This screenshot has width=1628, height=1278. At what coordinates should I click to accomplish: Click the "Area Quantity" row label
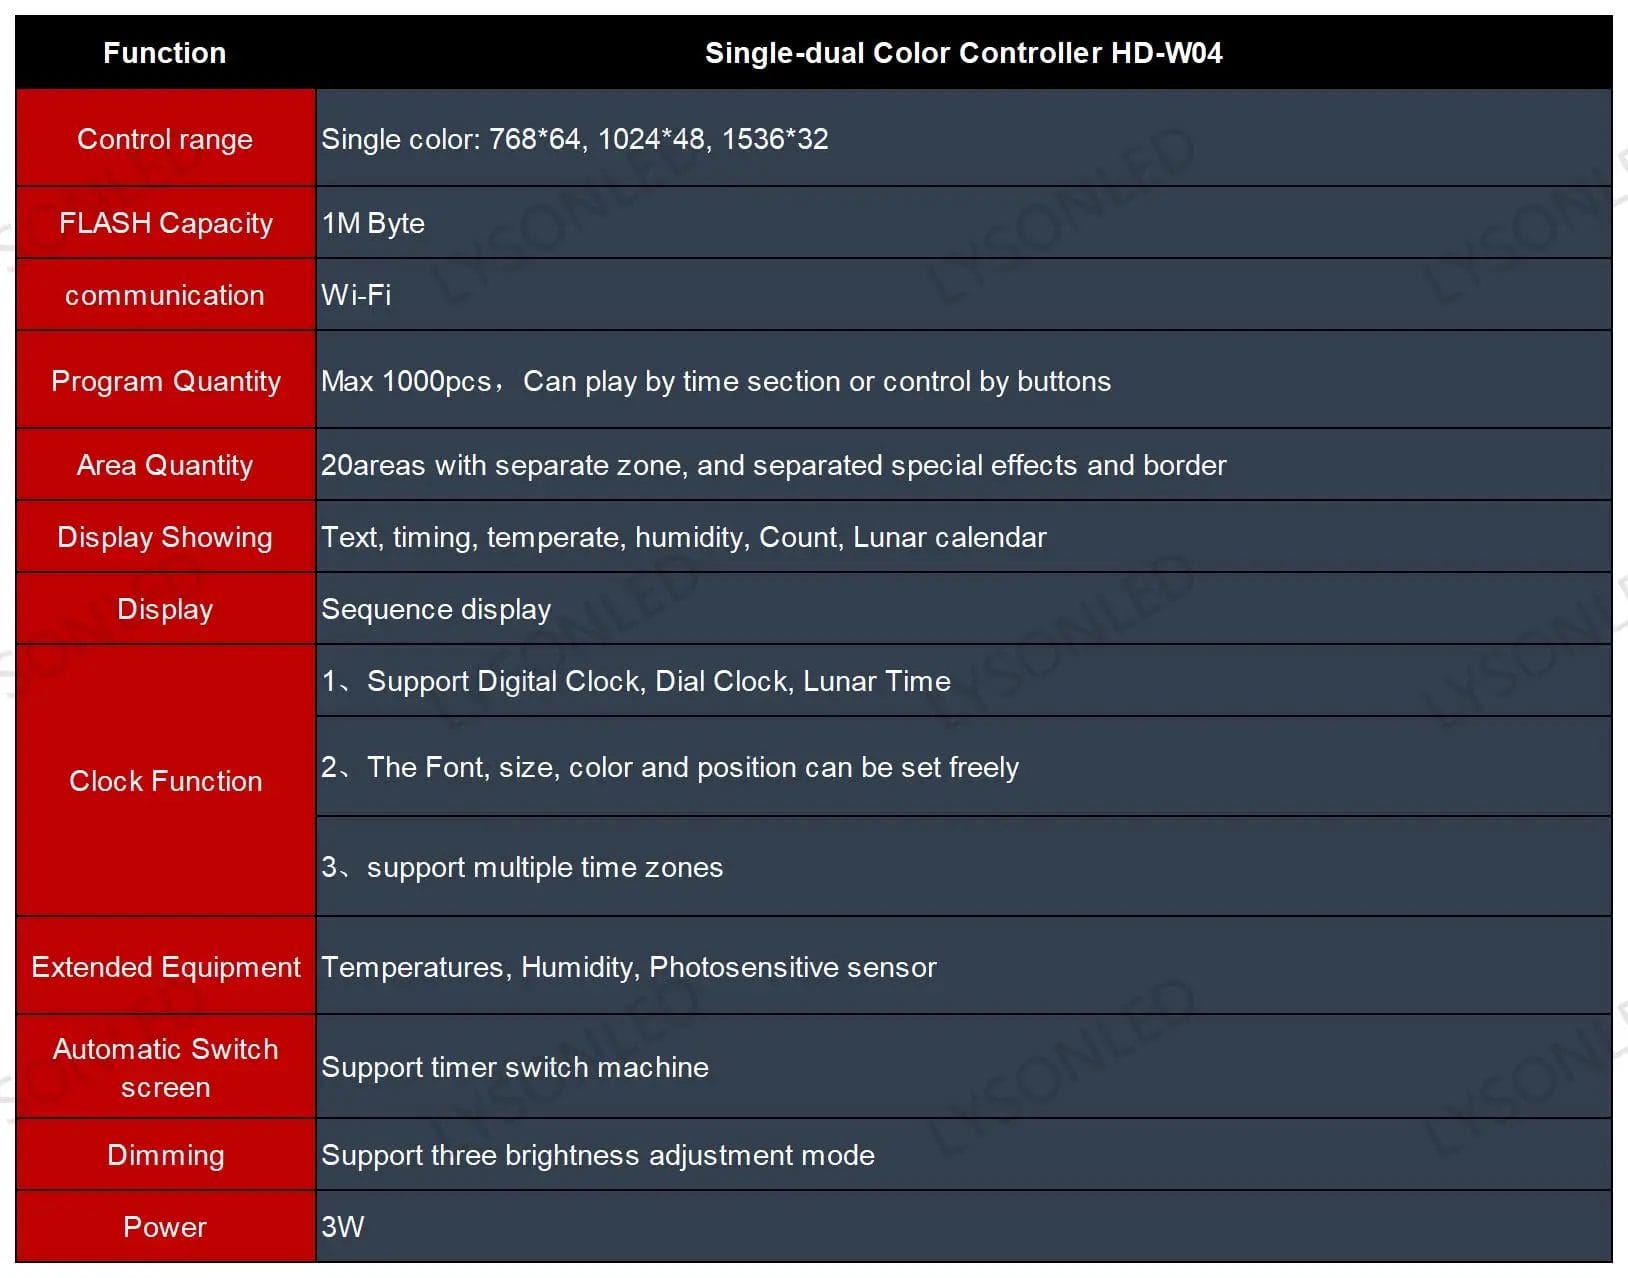pyautogui.click(x=165, y=465)
